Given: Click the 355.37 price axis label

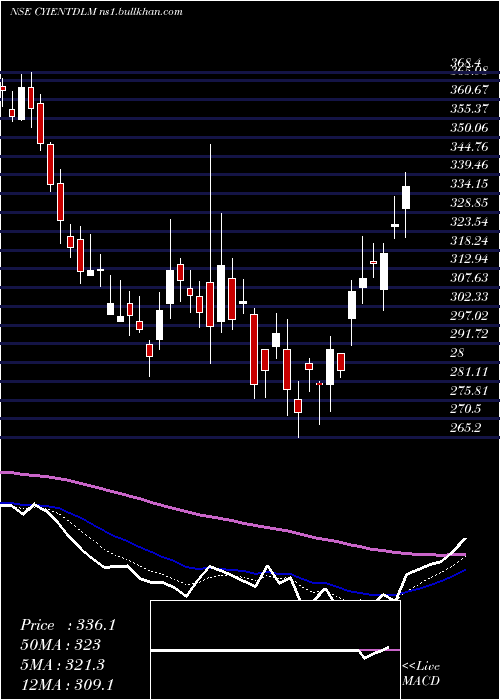Looking at the screenshot, I should click(x=469, y=109).
